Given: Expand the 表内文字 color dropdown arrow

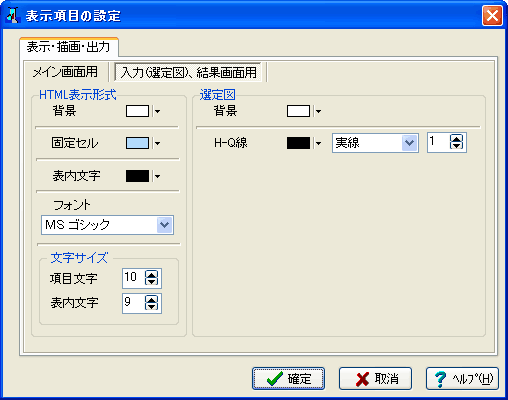Looking at the screenshot, I should [157, 176].
